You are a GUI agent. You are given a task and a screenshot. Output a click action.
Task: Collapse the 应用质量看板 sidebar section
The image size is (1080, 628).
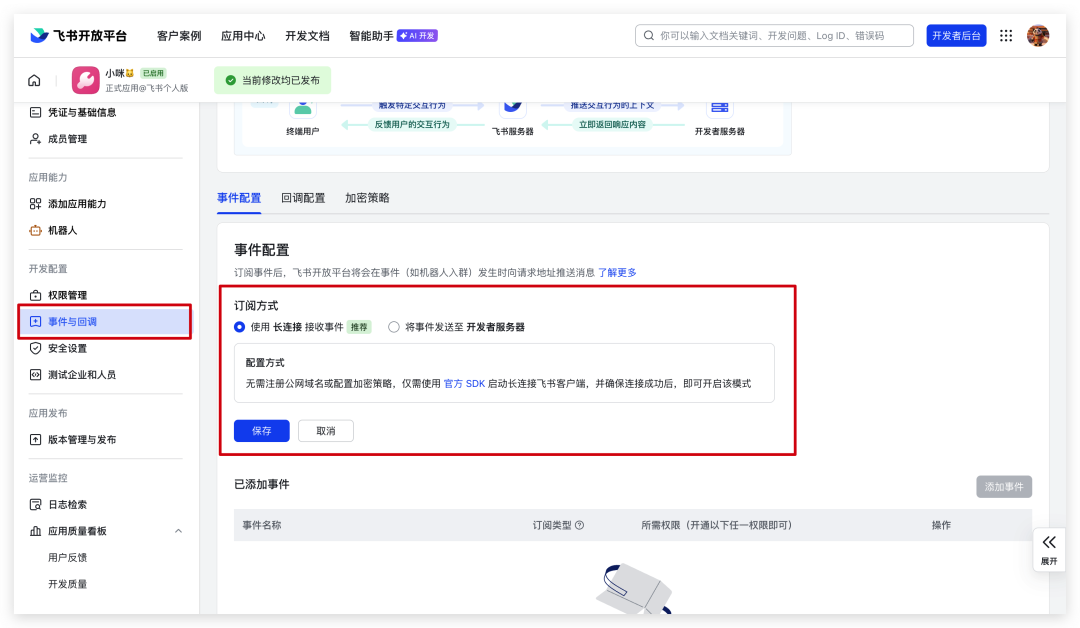point(178,531)
